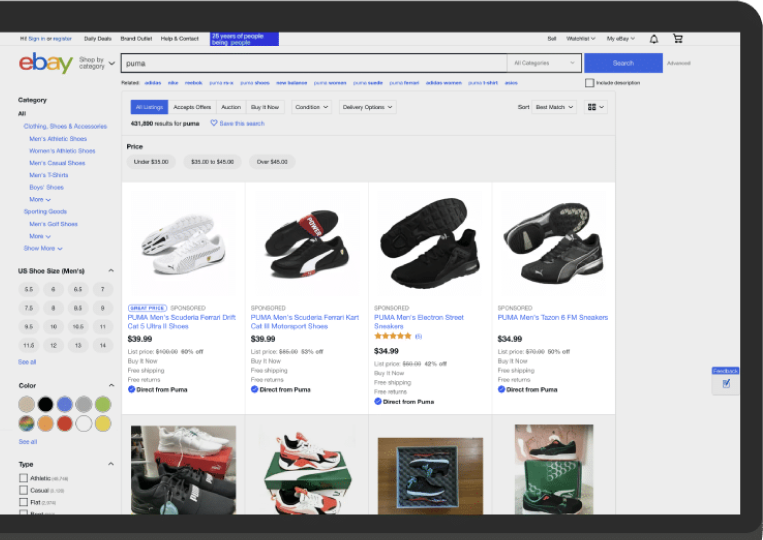This screenshot has width=763, height=540.
Task: Click the Direct from Puma badge under Tazon 6
Action: tap(527, 389)
